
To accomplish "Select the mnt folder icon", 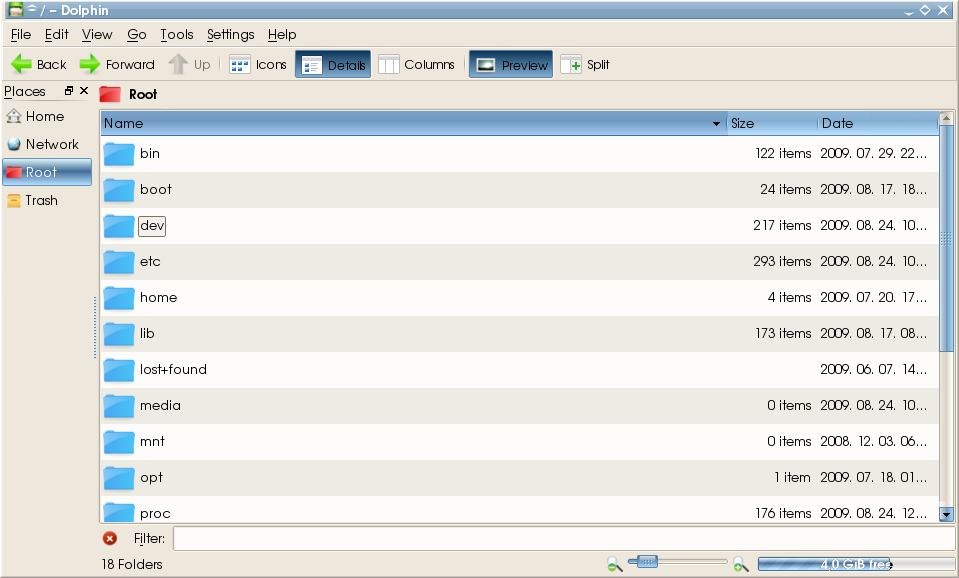I will point(119,443).
